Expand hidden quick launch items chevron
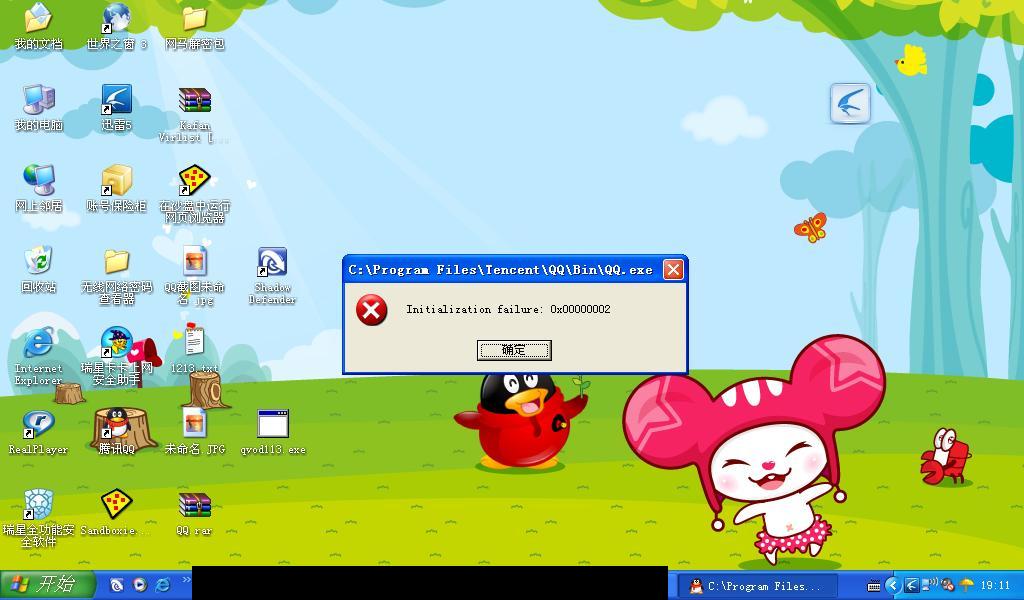Image resolution: width=1024 pixels, height=600 pixels. (185, 580)
